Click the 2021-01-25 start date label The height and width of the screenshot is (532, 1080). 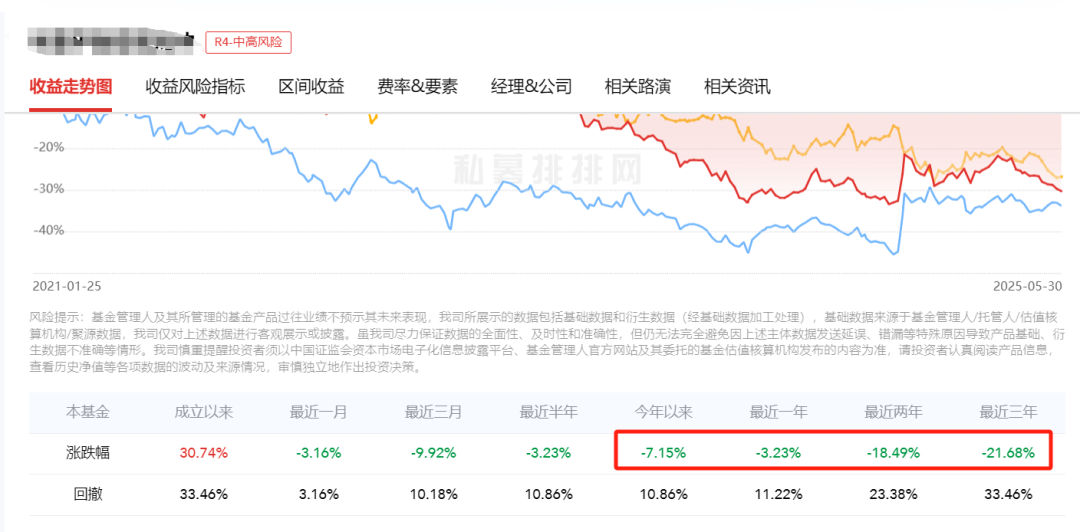pyautogui.click(x=66, y=285)
